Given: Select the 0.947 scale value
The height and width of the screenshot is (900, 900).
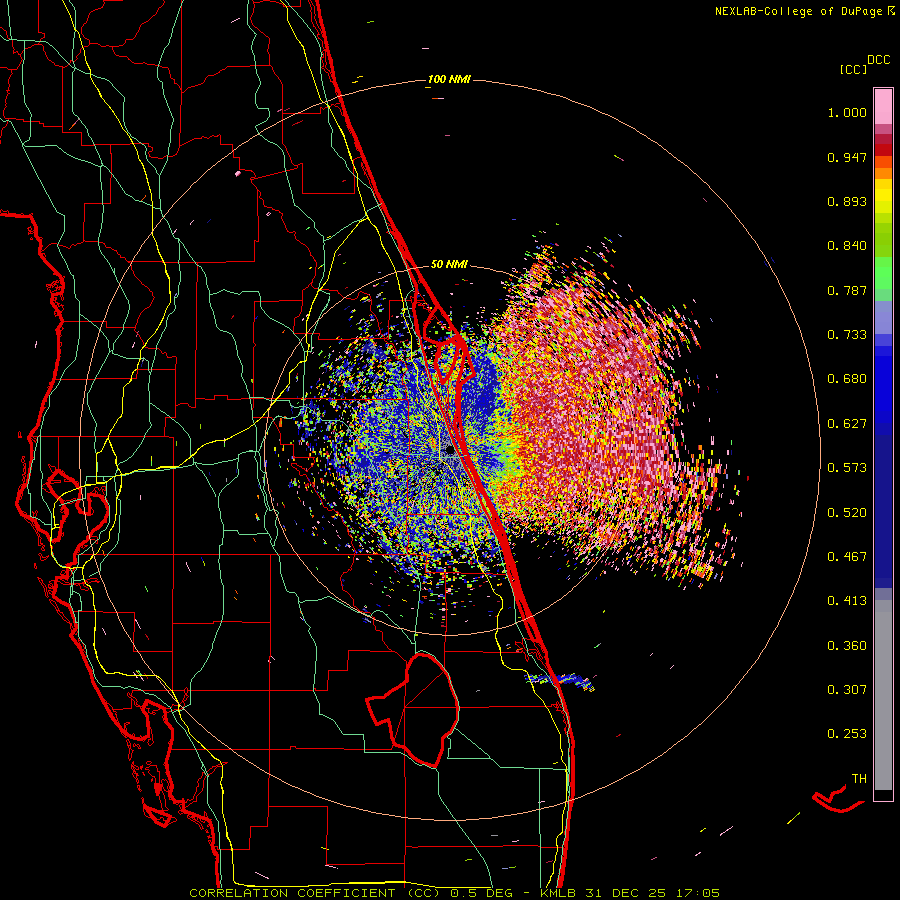Looking at the screenshot, I should point(847,157).
